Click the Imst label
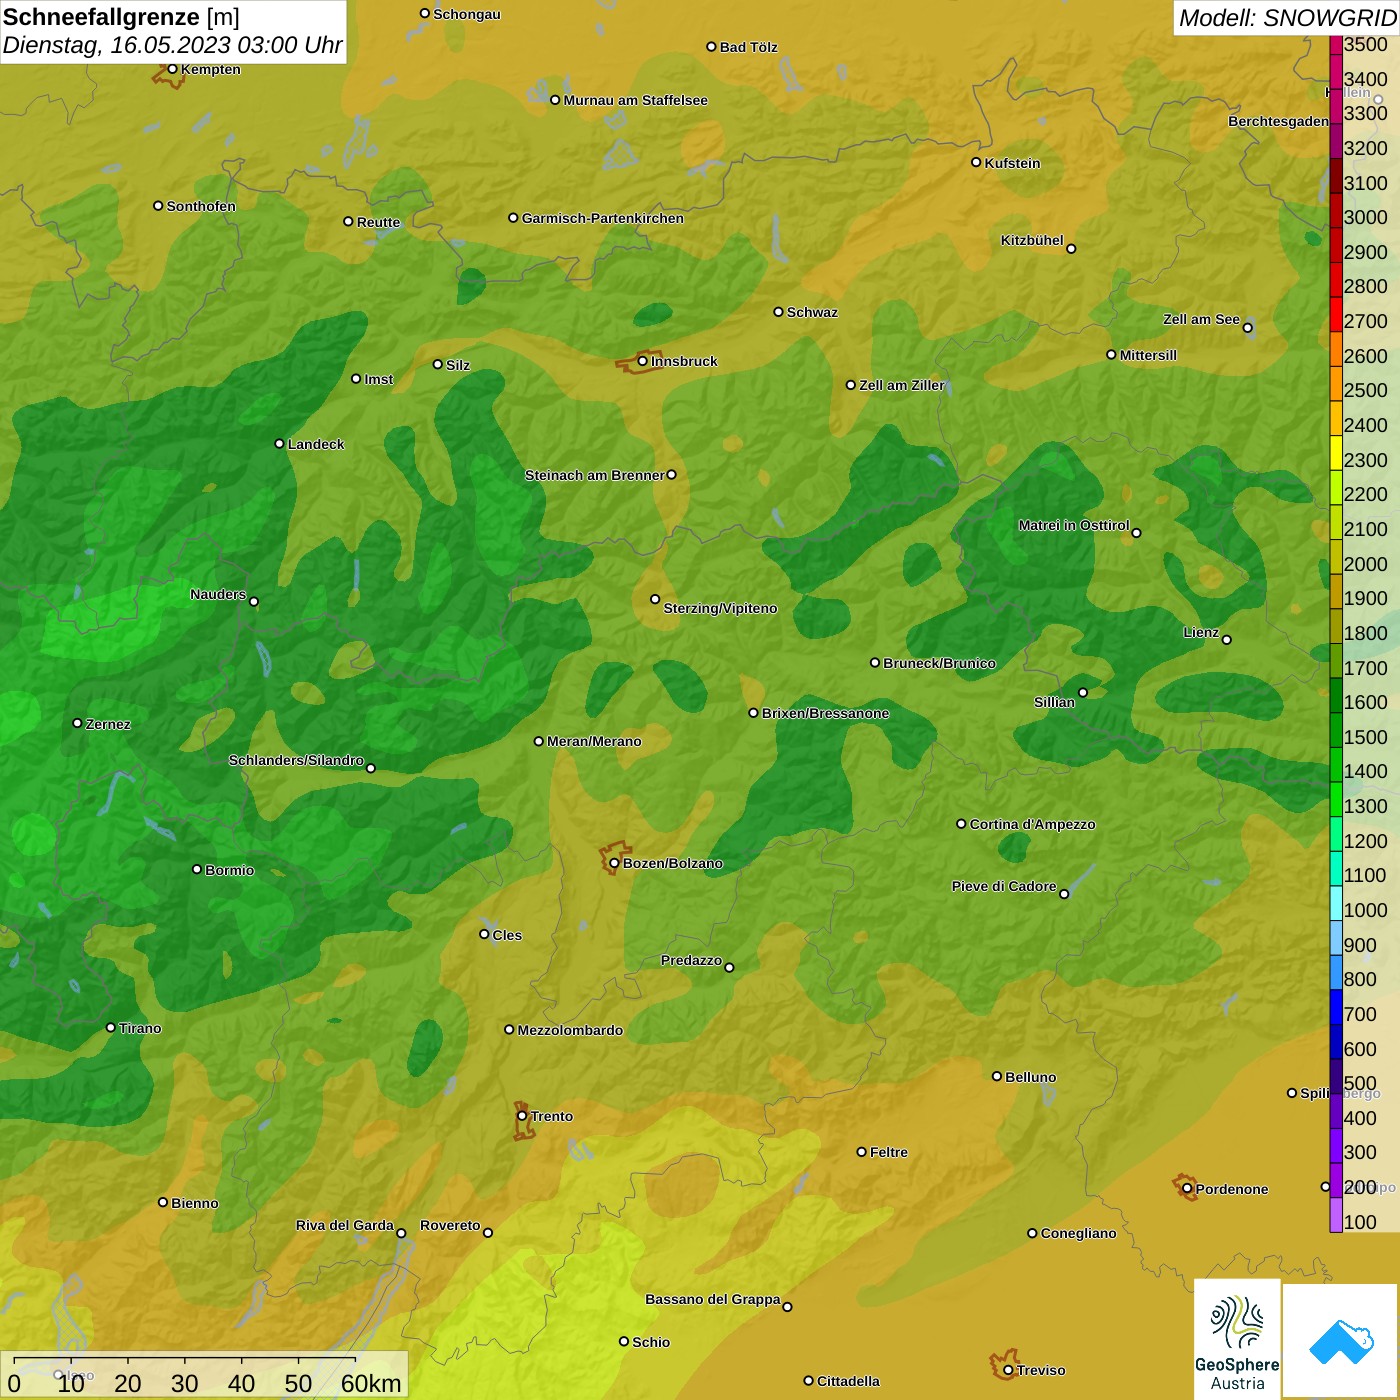 click(x=379, y=379)
